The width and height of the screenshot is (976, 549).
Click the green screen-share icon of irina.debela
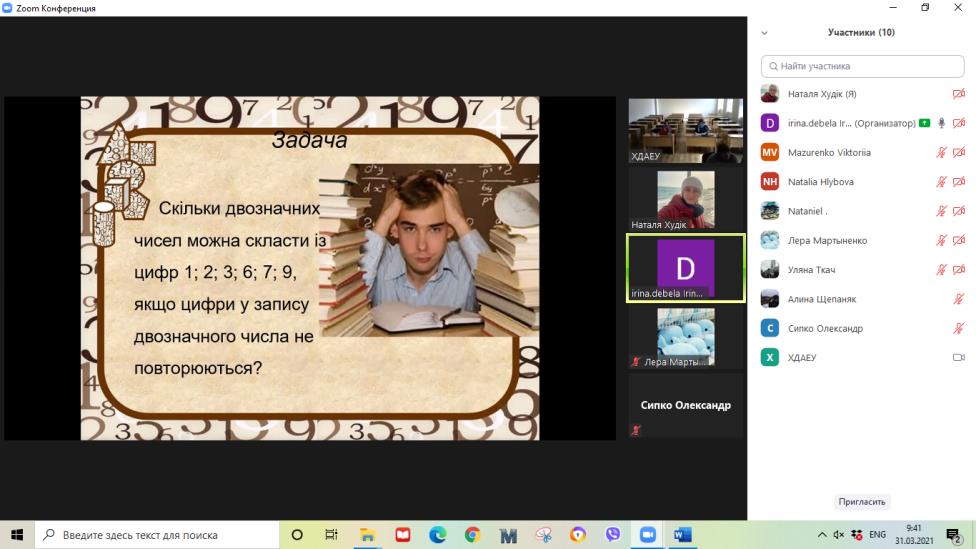point(925,123)
